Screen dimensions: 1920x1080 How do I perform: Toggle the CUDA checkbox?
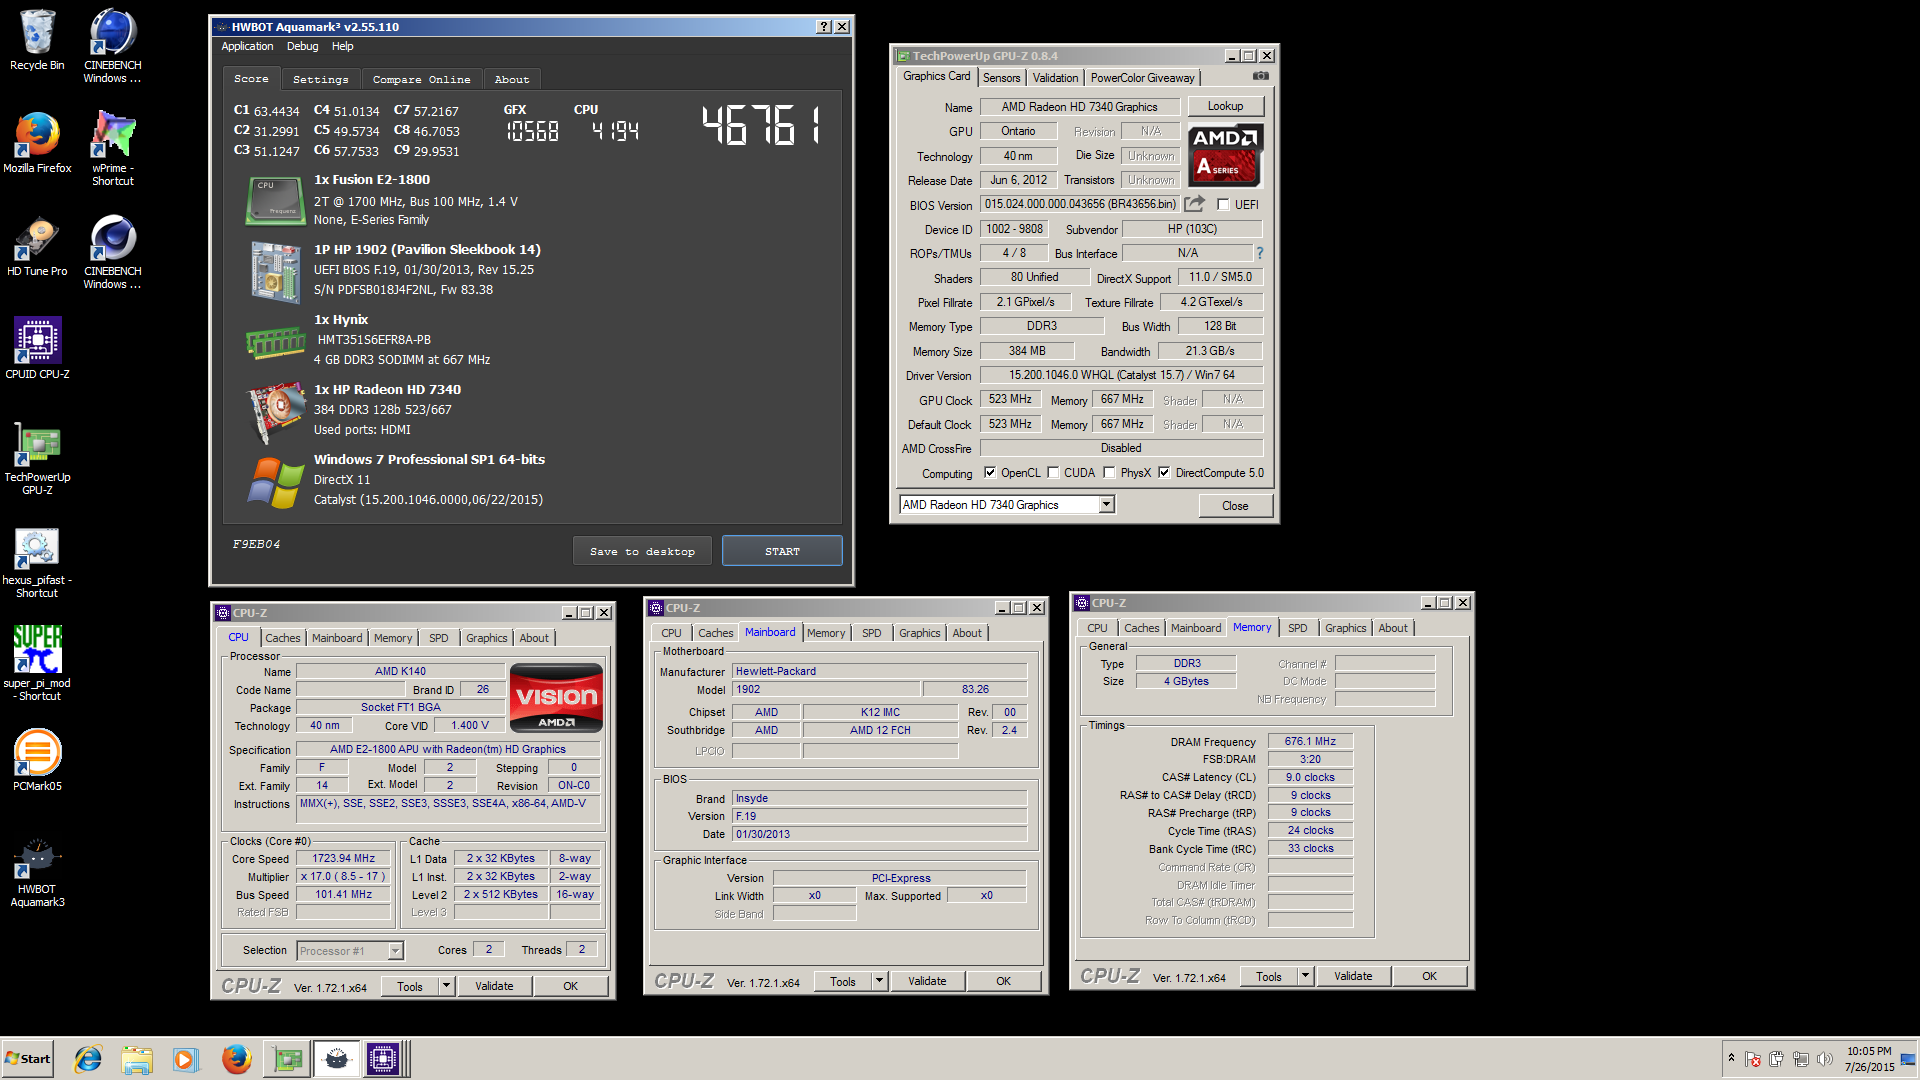pos(1053,473)
